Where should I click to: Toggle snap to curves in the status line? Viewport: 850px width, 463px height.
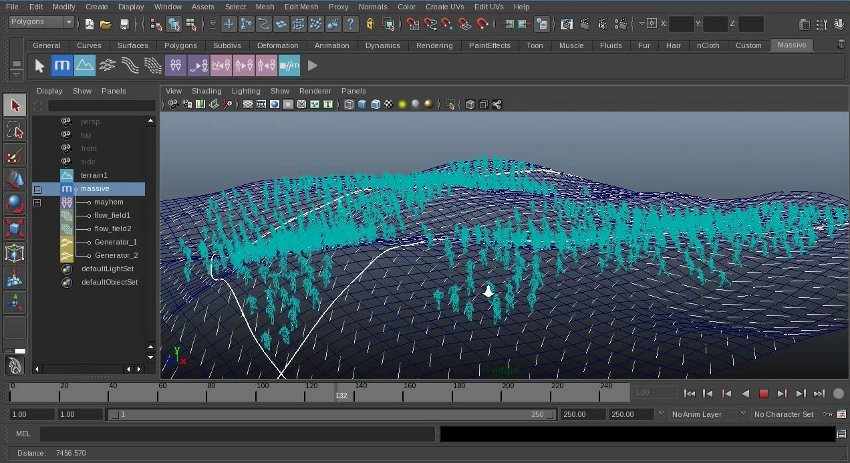pos(430,23)
